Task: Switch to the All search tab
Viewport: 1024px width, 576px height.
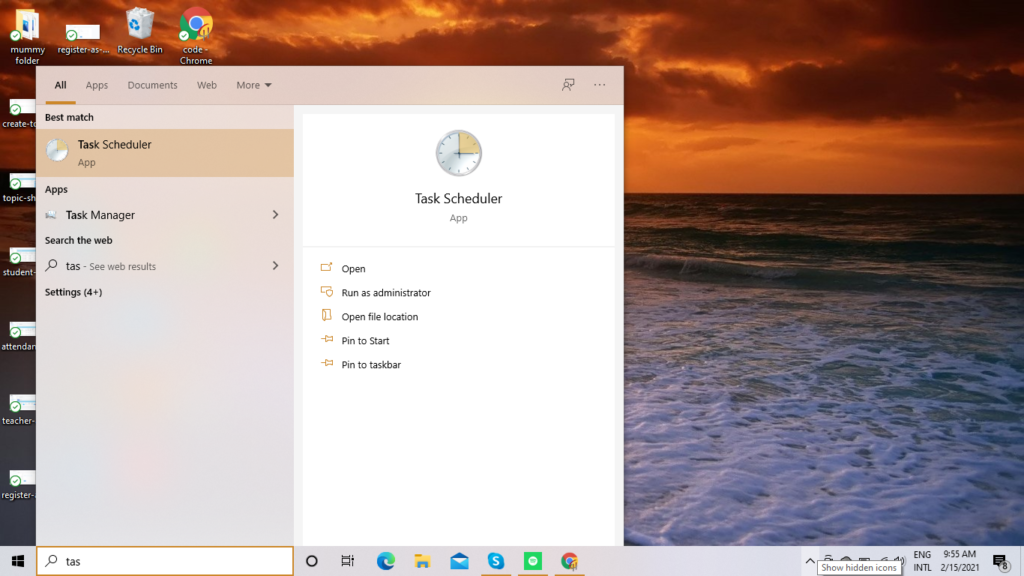Action: 60,85
